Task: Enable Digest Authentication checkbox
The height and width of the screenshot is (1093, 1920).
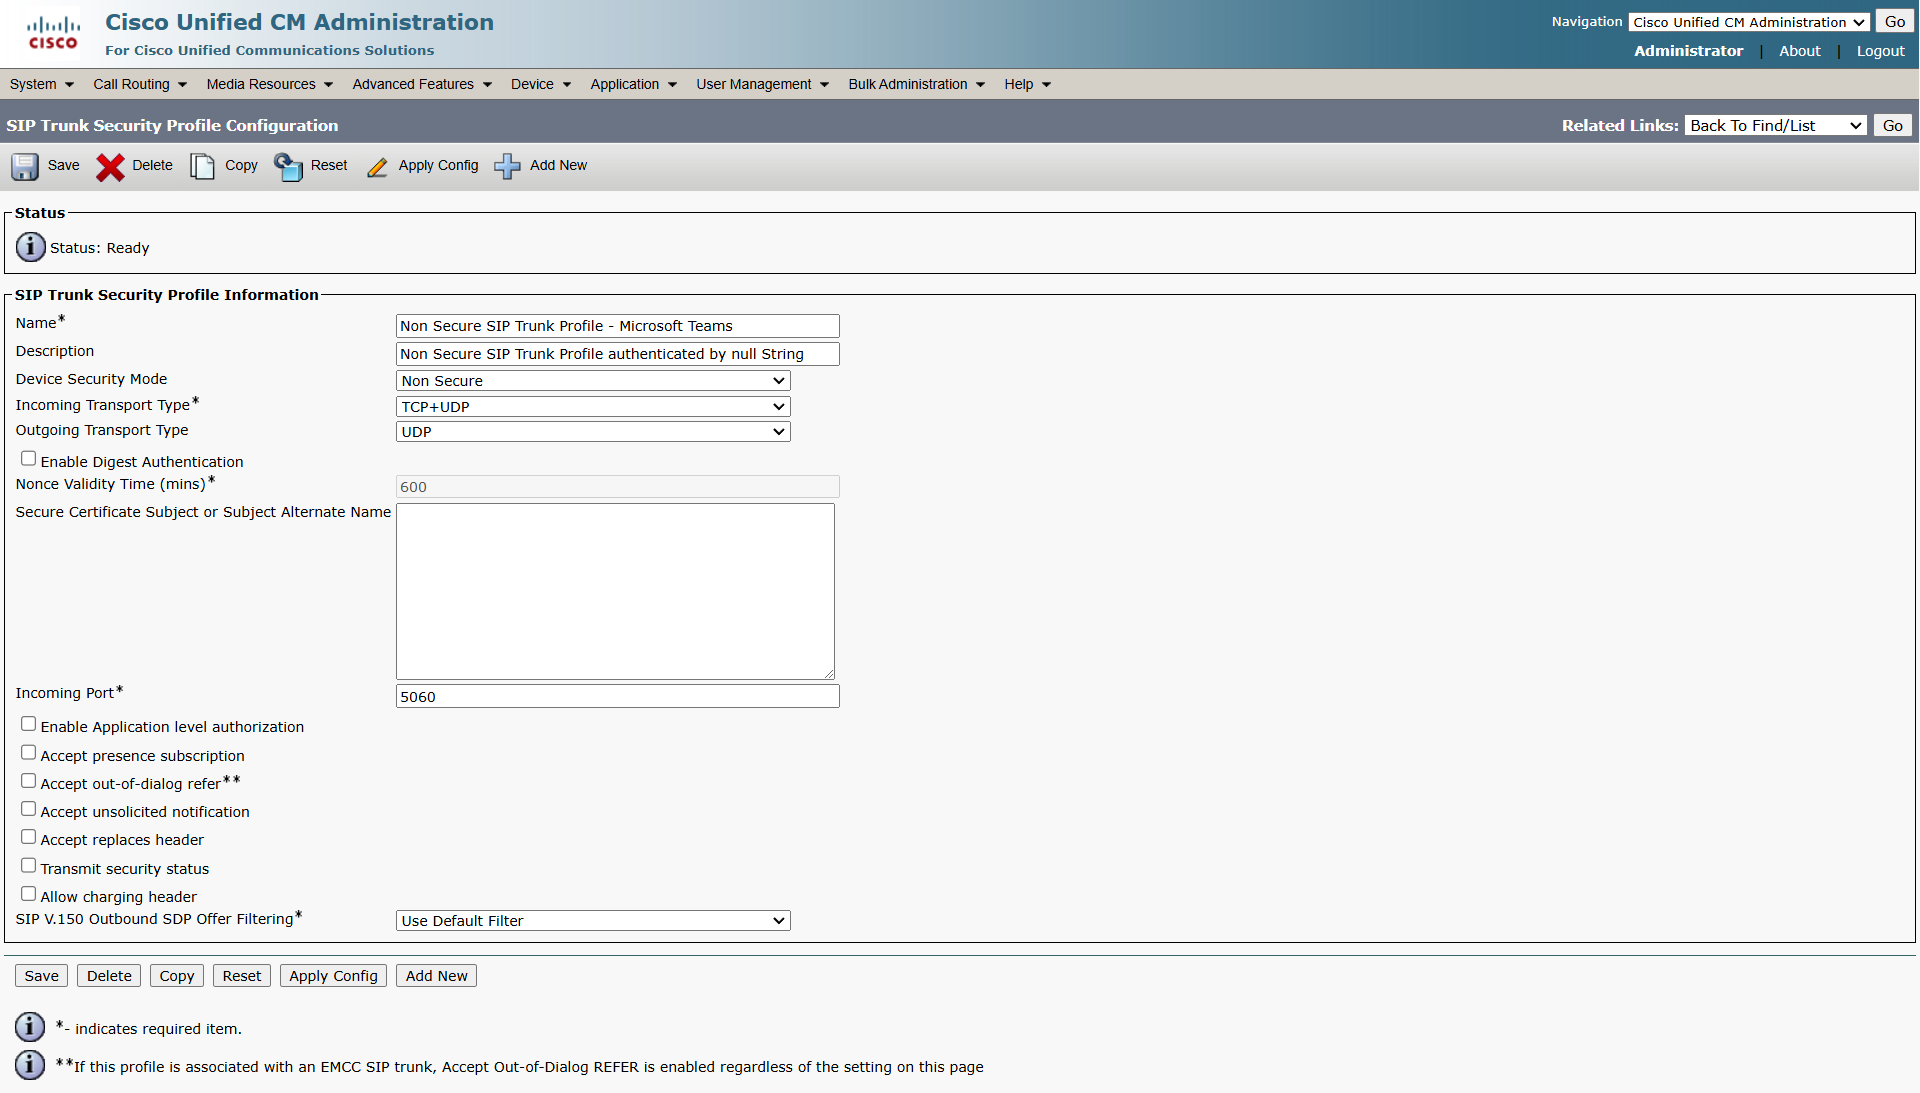Action: coord(28,459)
